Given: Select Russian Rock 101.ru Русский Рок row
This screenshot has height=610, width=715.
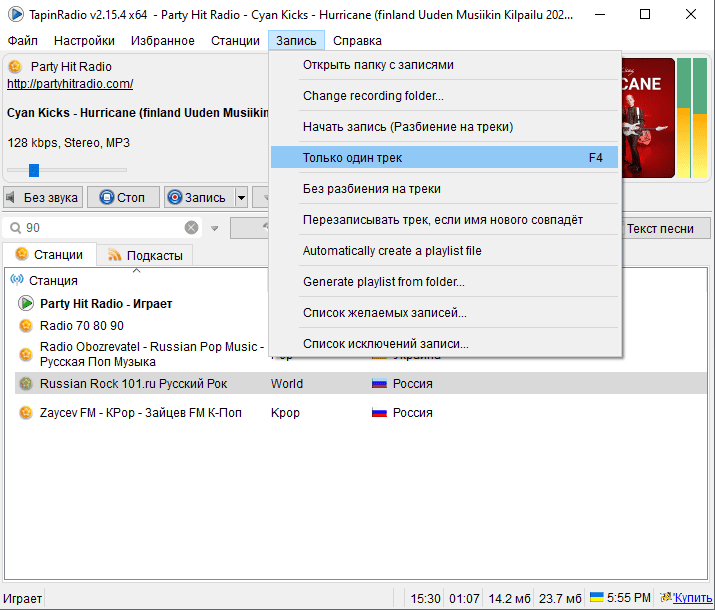Looking at the screenshot, I should pos(360,383).
